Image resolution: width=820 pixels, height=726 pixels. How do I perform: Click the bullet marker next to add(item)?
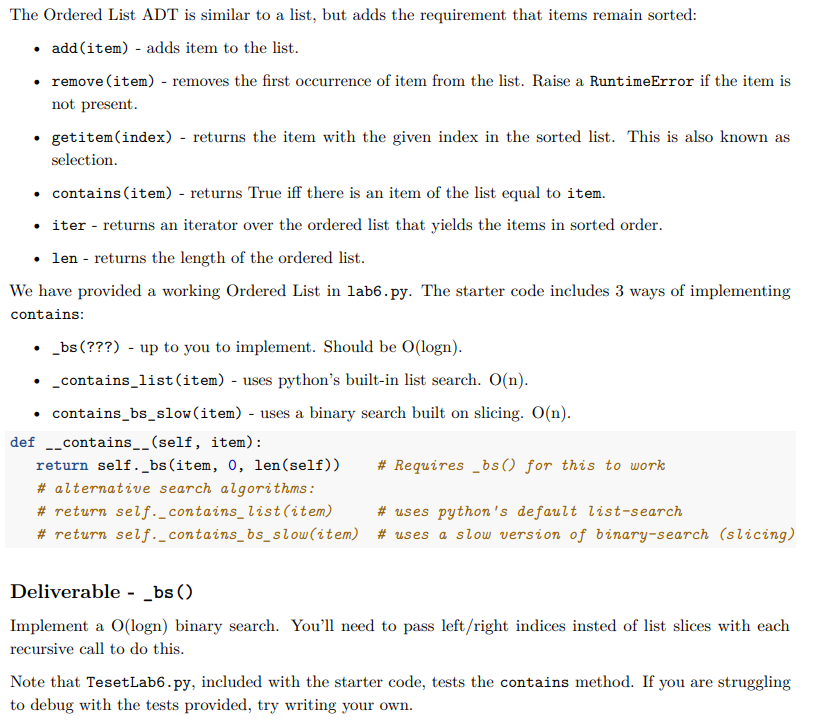pyautogui.click(x=37, y=48)
